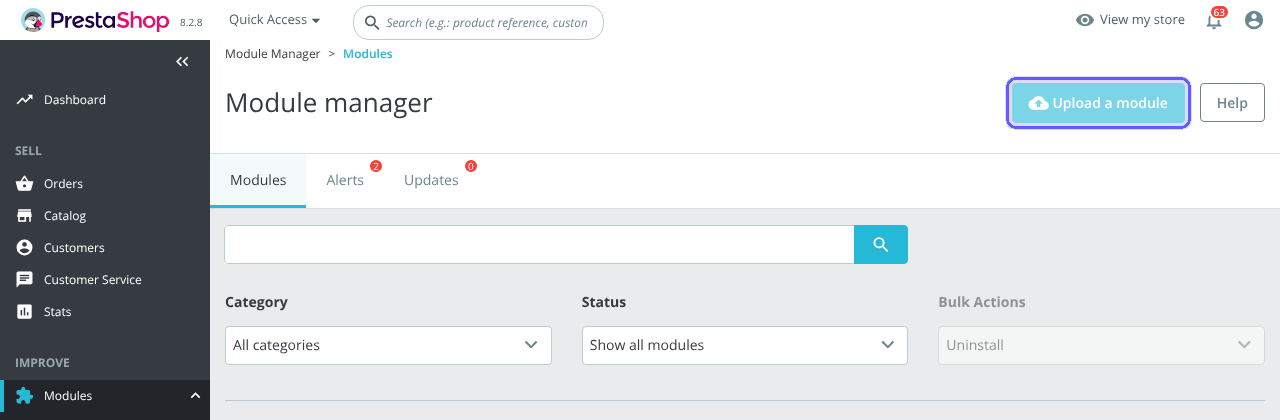Open the All categories dropdown
This screenshot has width=1280, height=420.
click(x=388, y=345)
